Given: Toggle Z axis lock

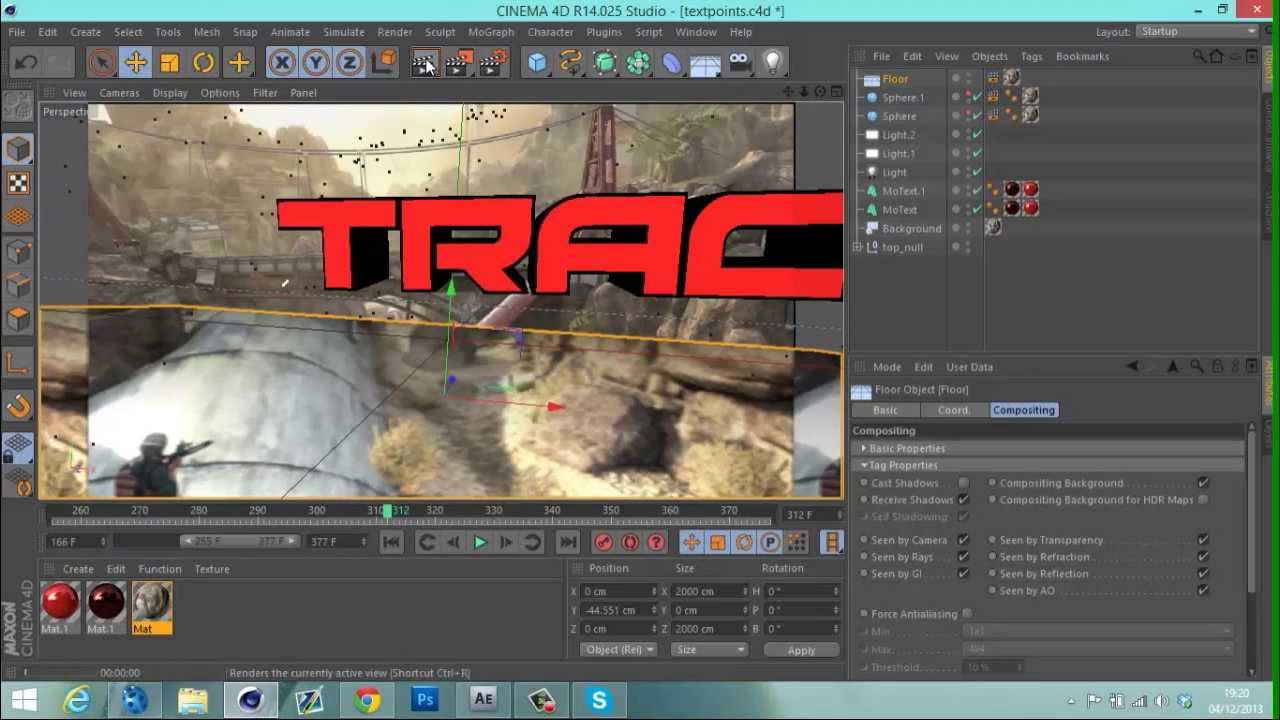Looking at the screenshot, I should pos(350,64).
